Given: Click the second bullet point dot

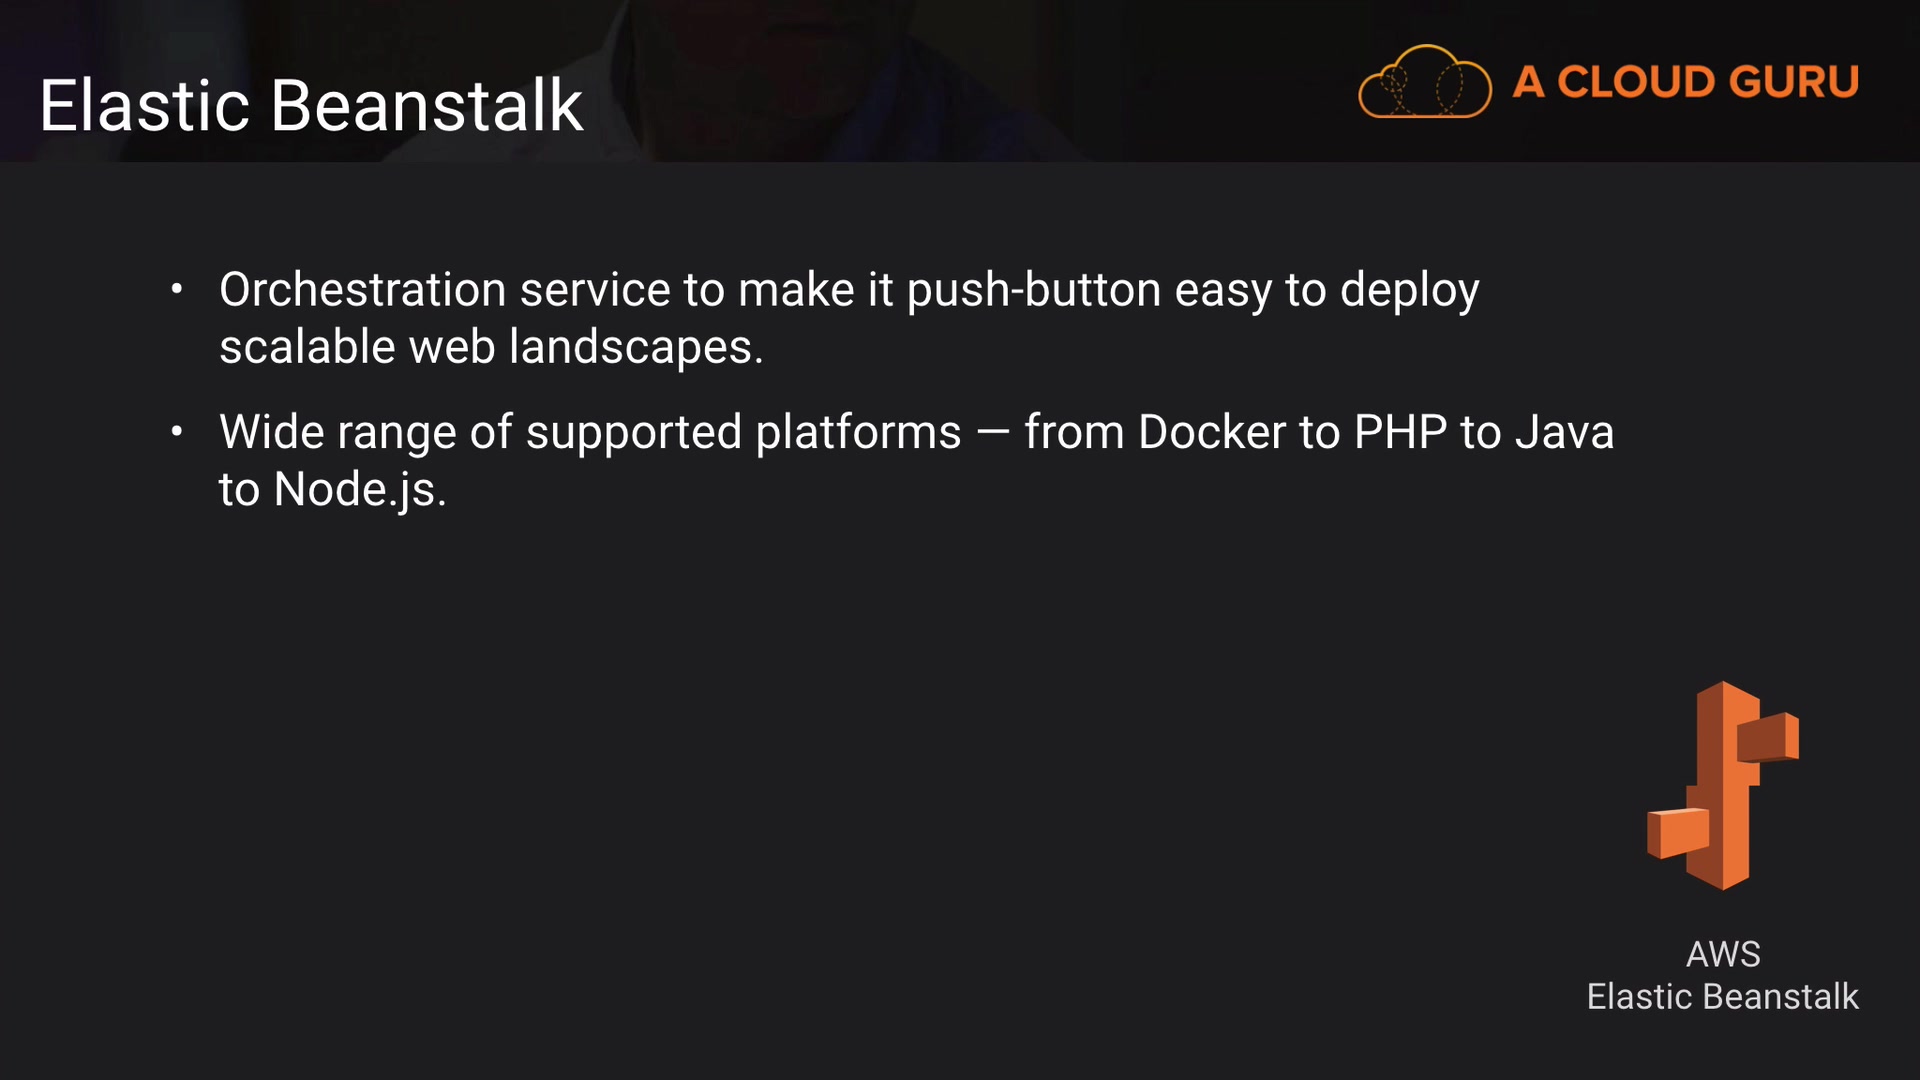Looking at the screenshot, I should [177, 432].
